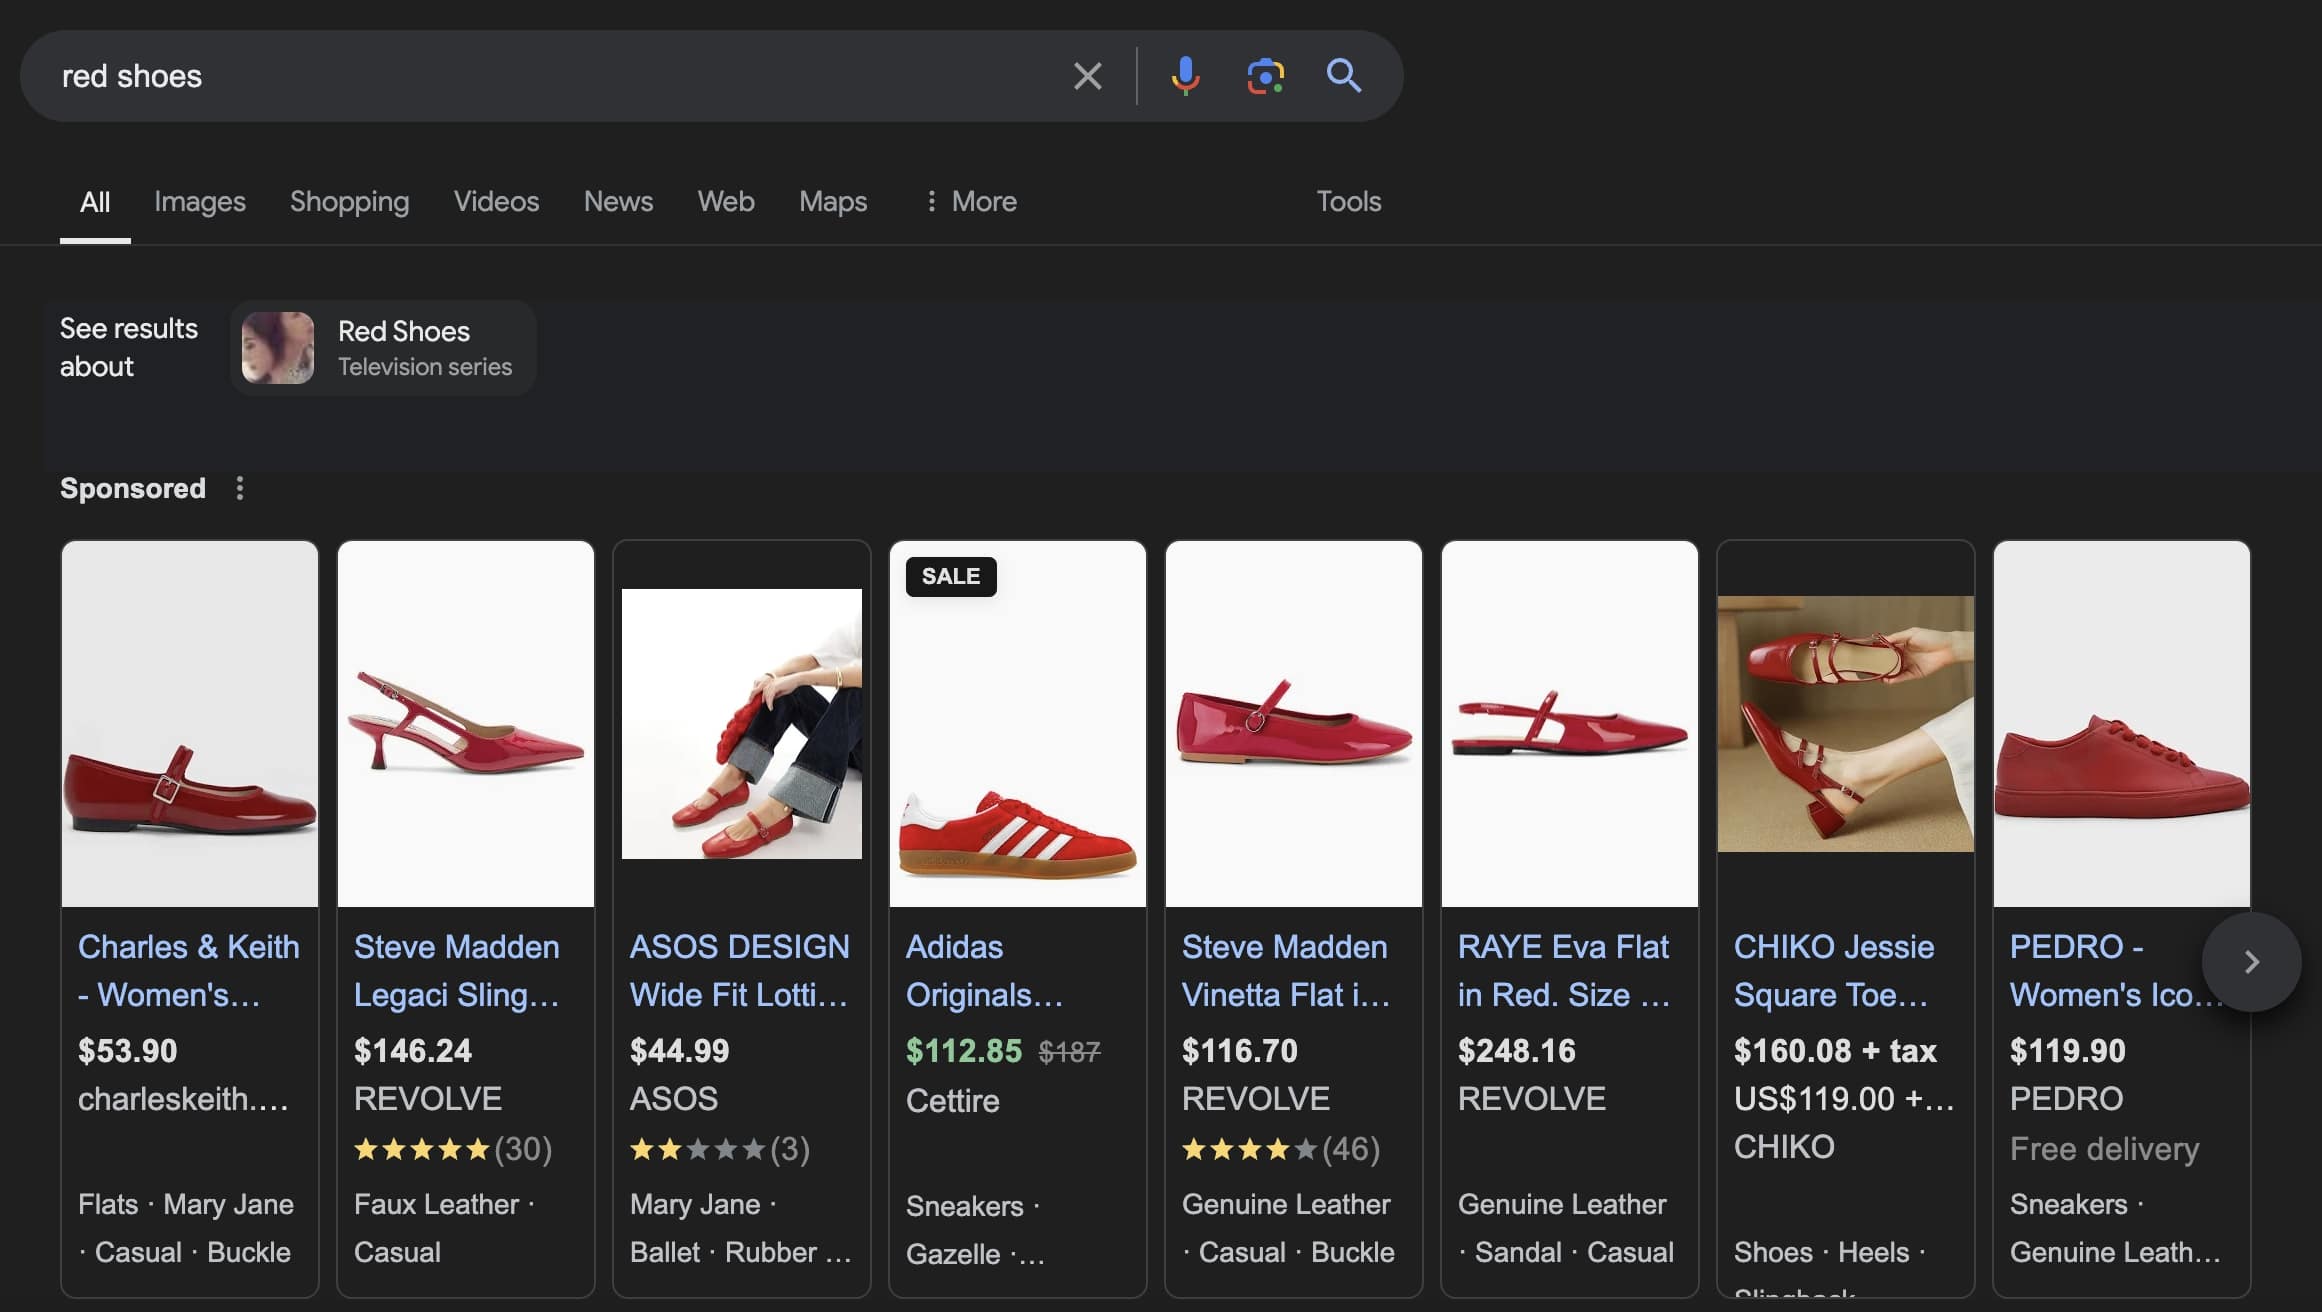Screen dimensions: 2322x1312
Task: Click the $53.90 price
Action: [x=128, y=1051]
